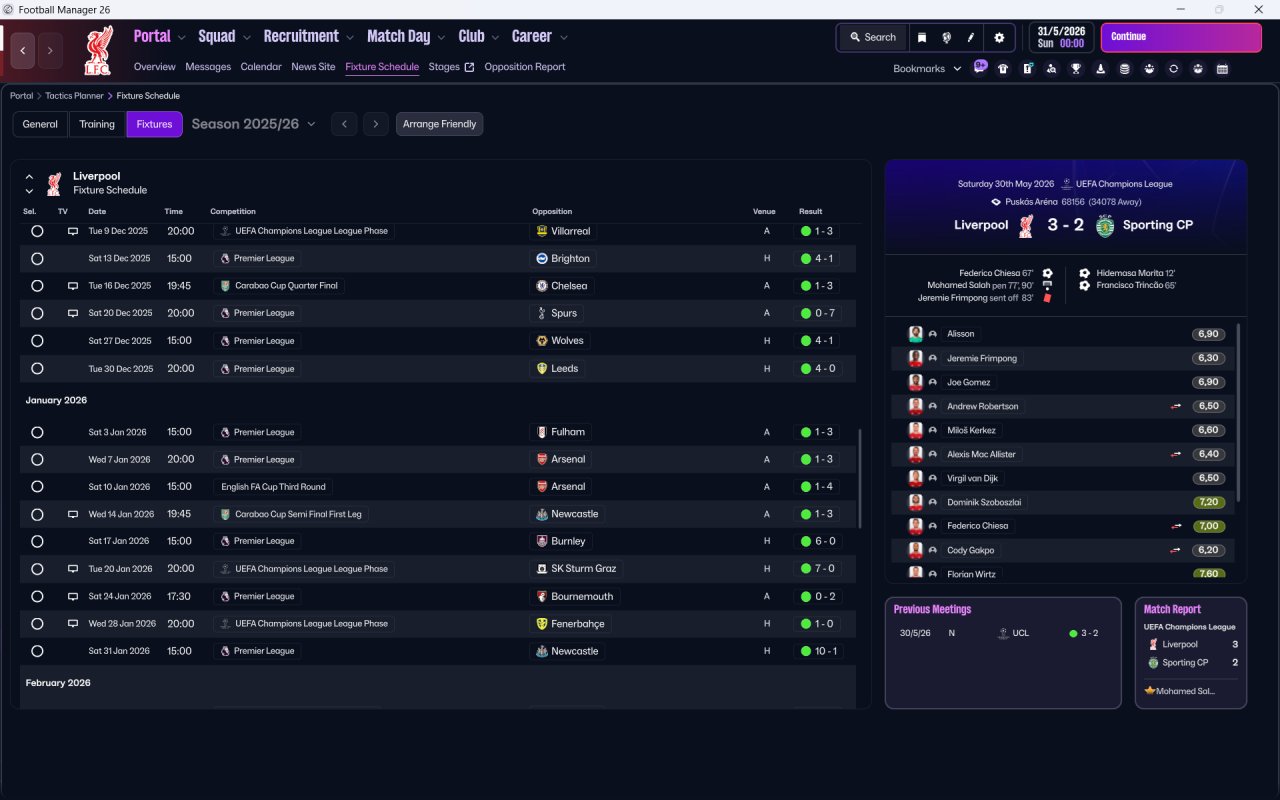Click the external link icon next to Stages

[x=470, y=67]
